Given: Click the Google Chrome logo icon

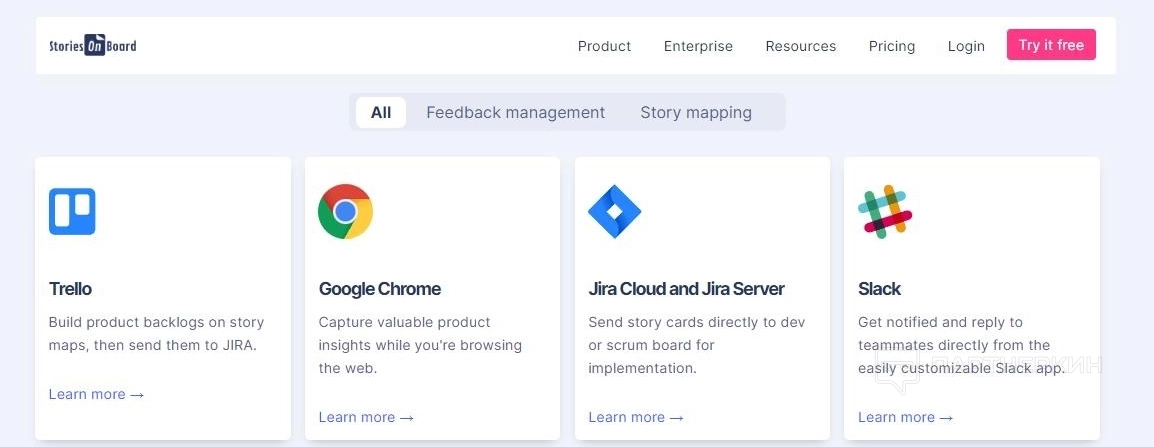Looking at the screenshot, I should (345, 211).
